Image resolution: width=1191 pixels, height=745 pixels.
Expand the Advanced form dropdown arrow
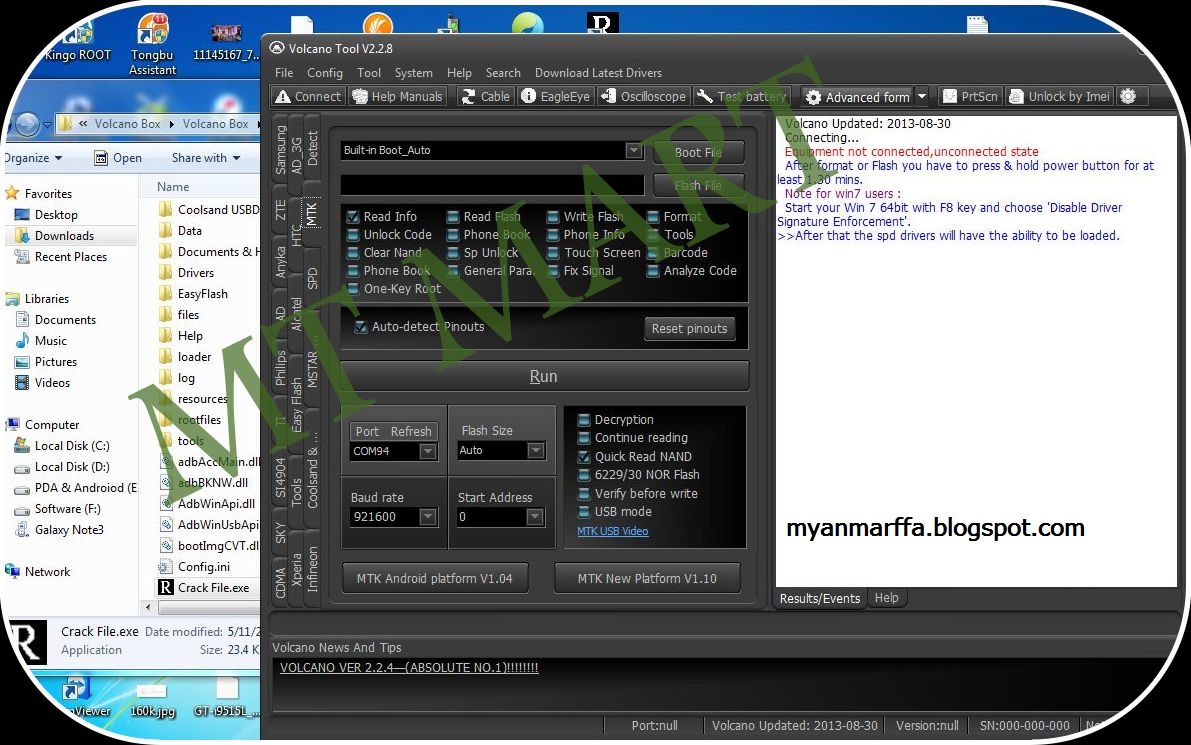[921, 96]
